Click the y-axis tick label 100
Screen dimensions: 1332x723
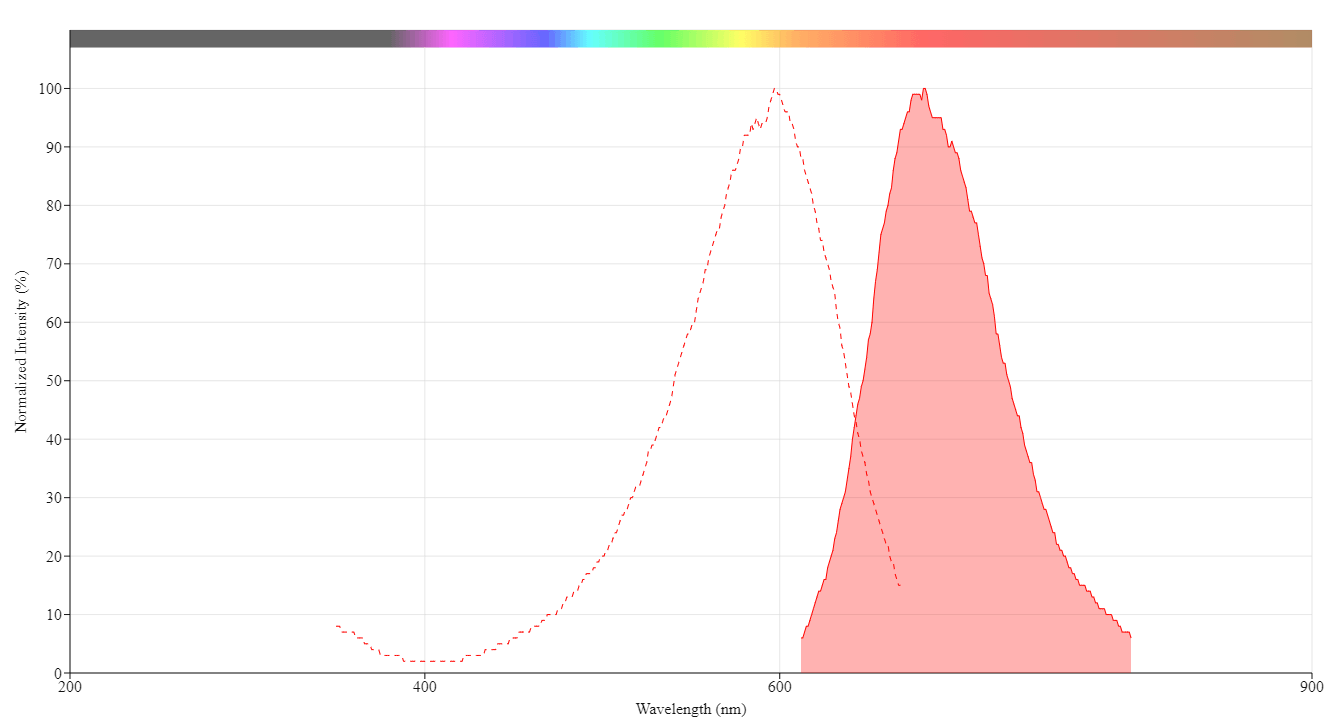(x=51, y=89)
